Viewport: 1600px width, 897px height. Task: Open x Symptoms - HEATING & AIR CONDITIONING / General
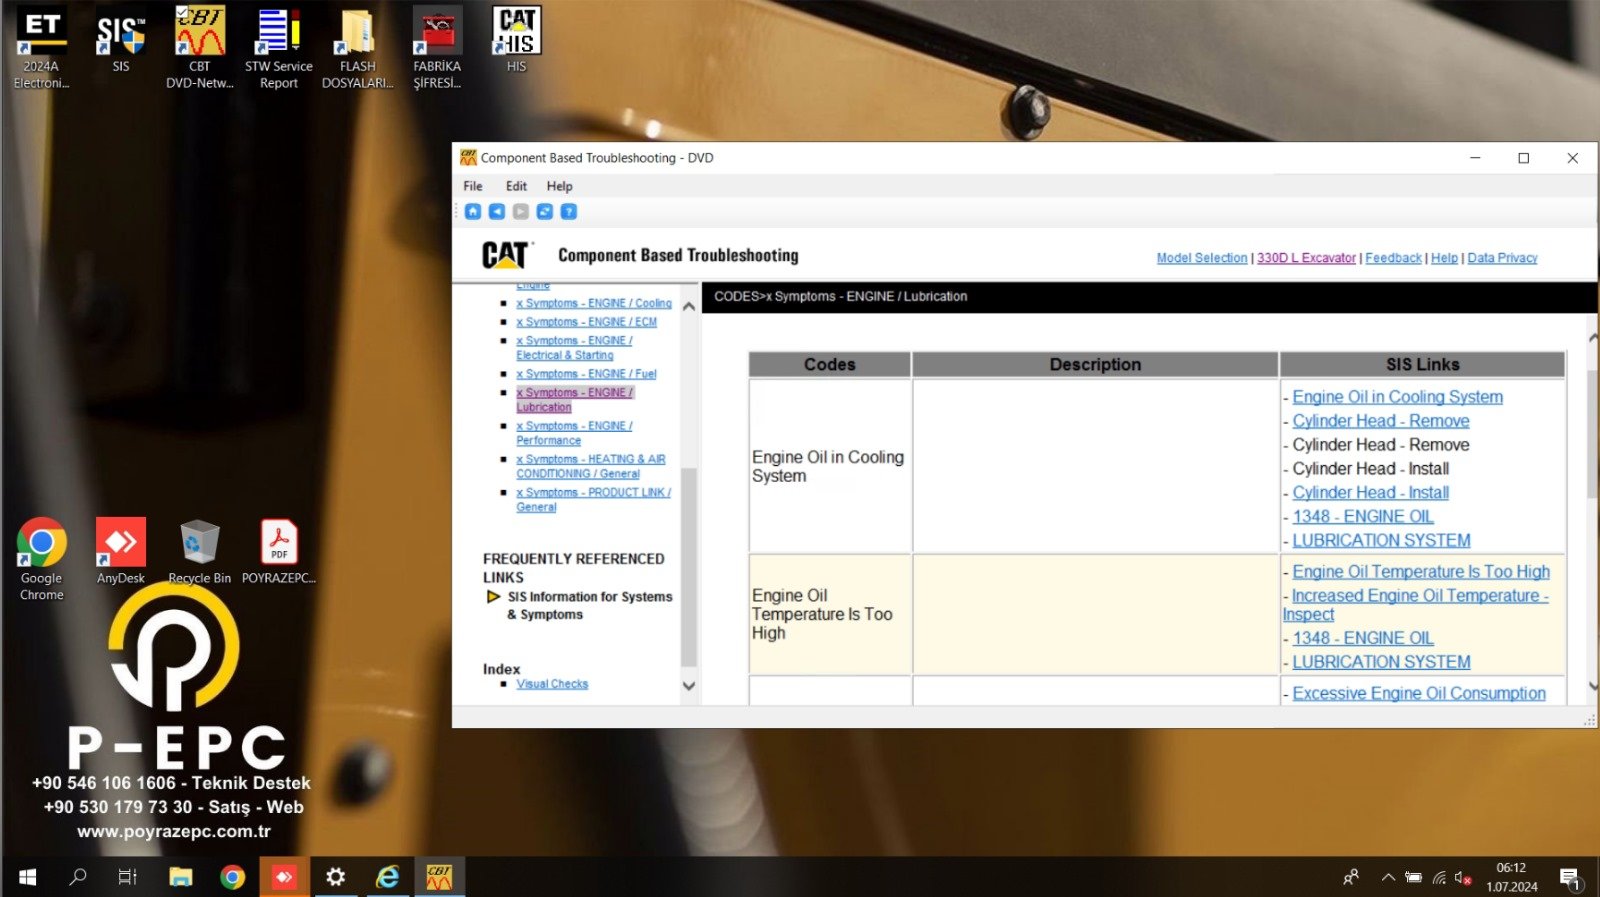(591, 466)
